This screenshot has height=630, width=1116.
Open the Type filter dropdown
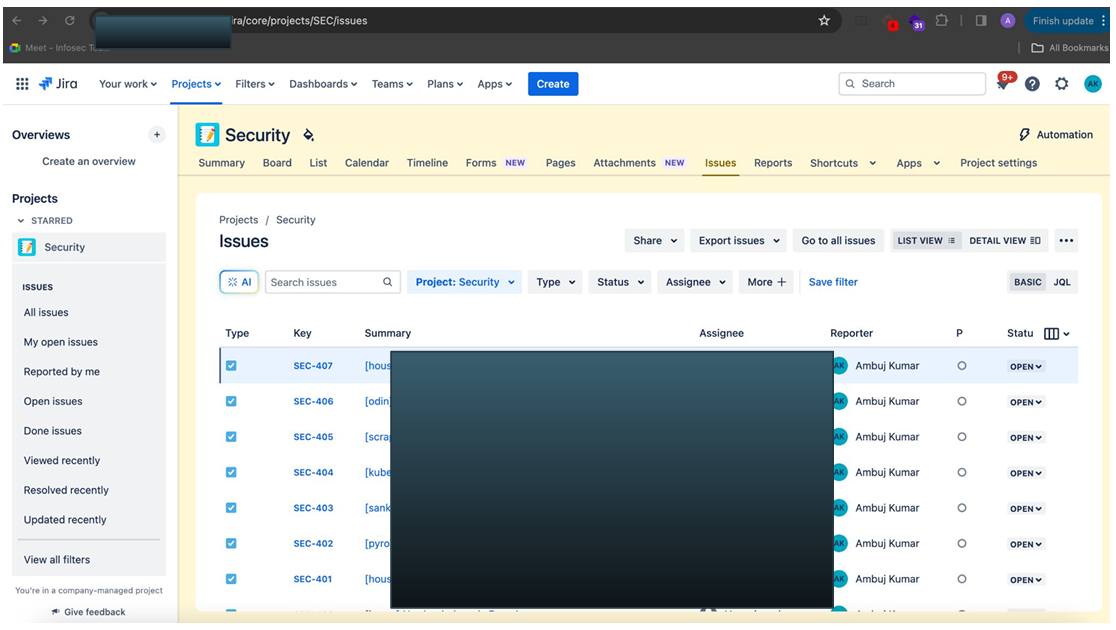pos(555,282)
